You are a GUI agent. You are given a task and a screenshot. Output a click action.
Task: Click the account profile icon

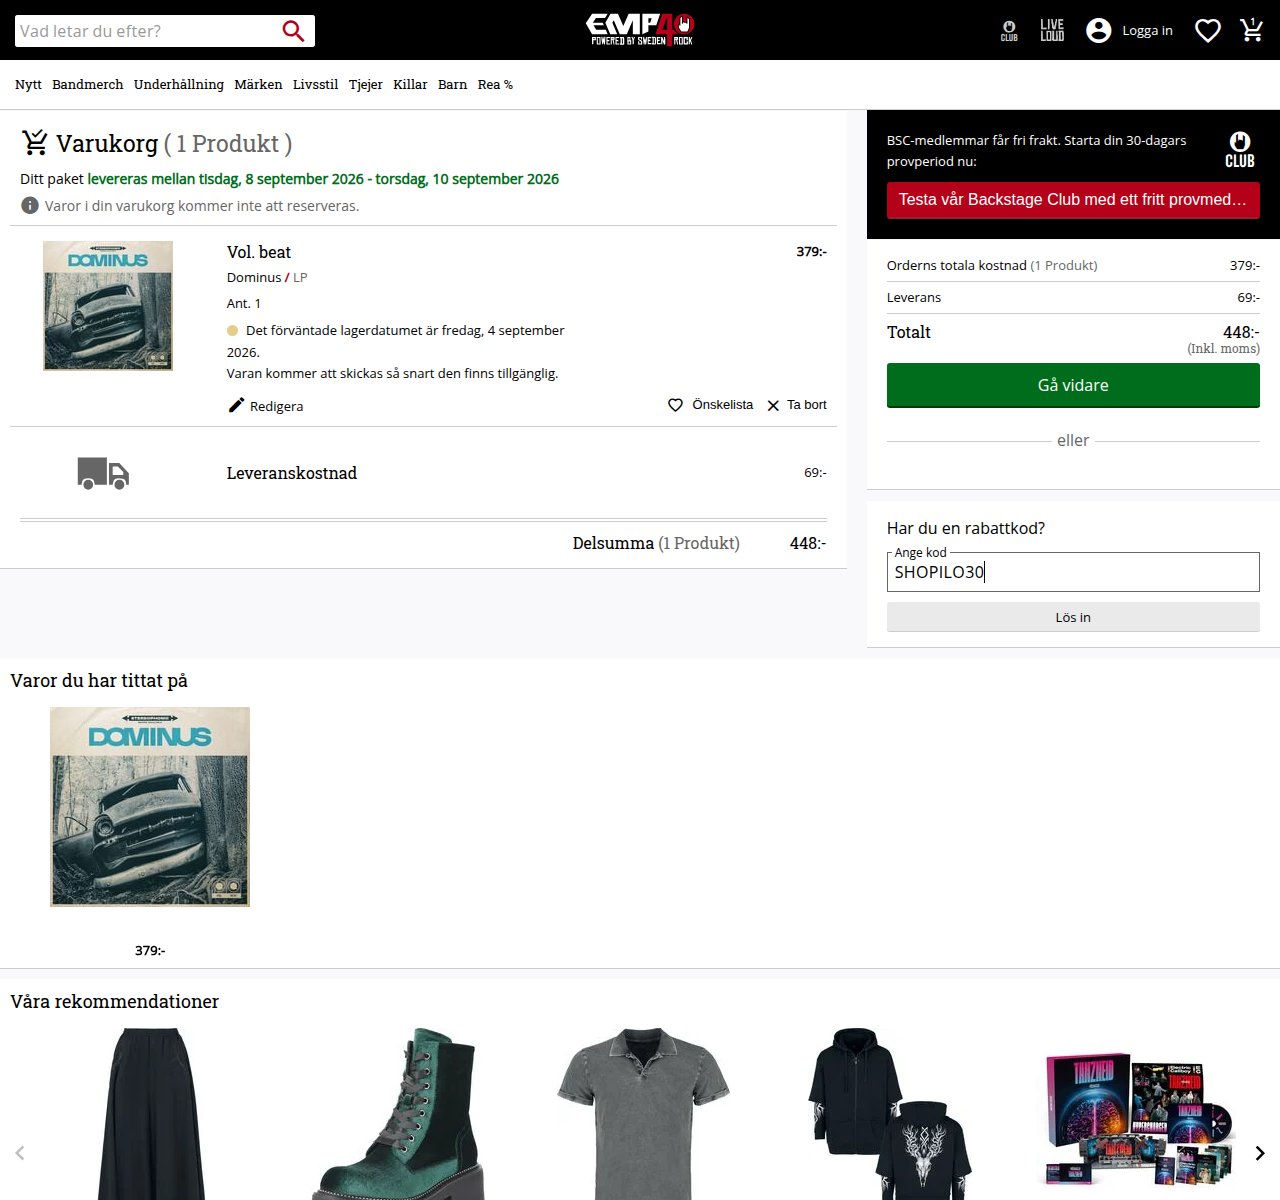1099,31
